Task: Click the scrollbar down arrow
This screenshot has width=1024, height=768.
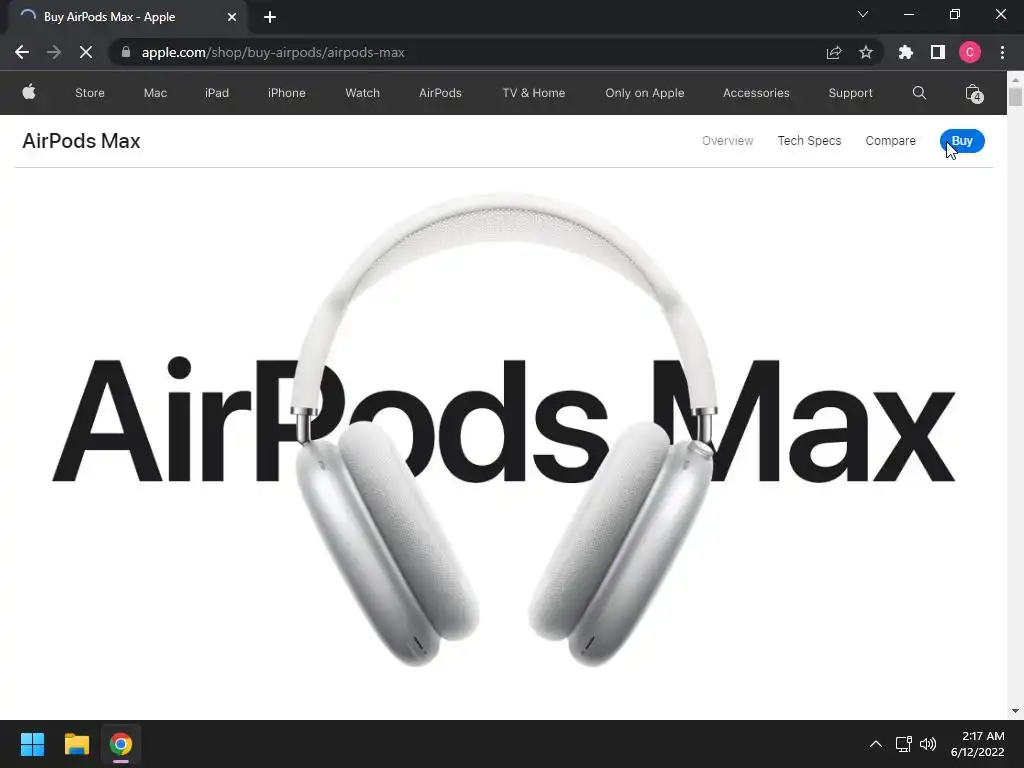Action: 1015,711
